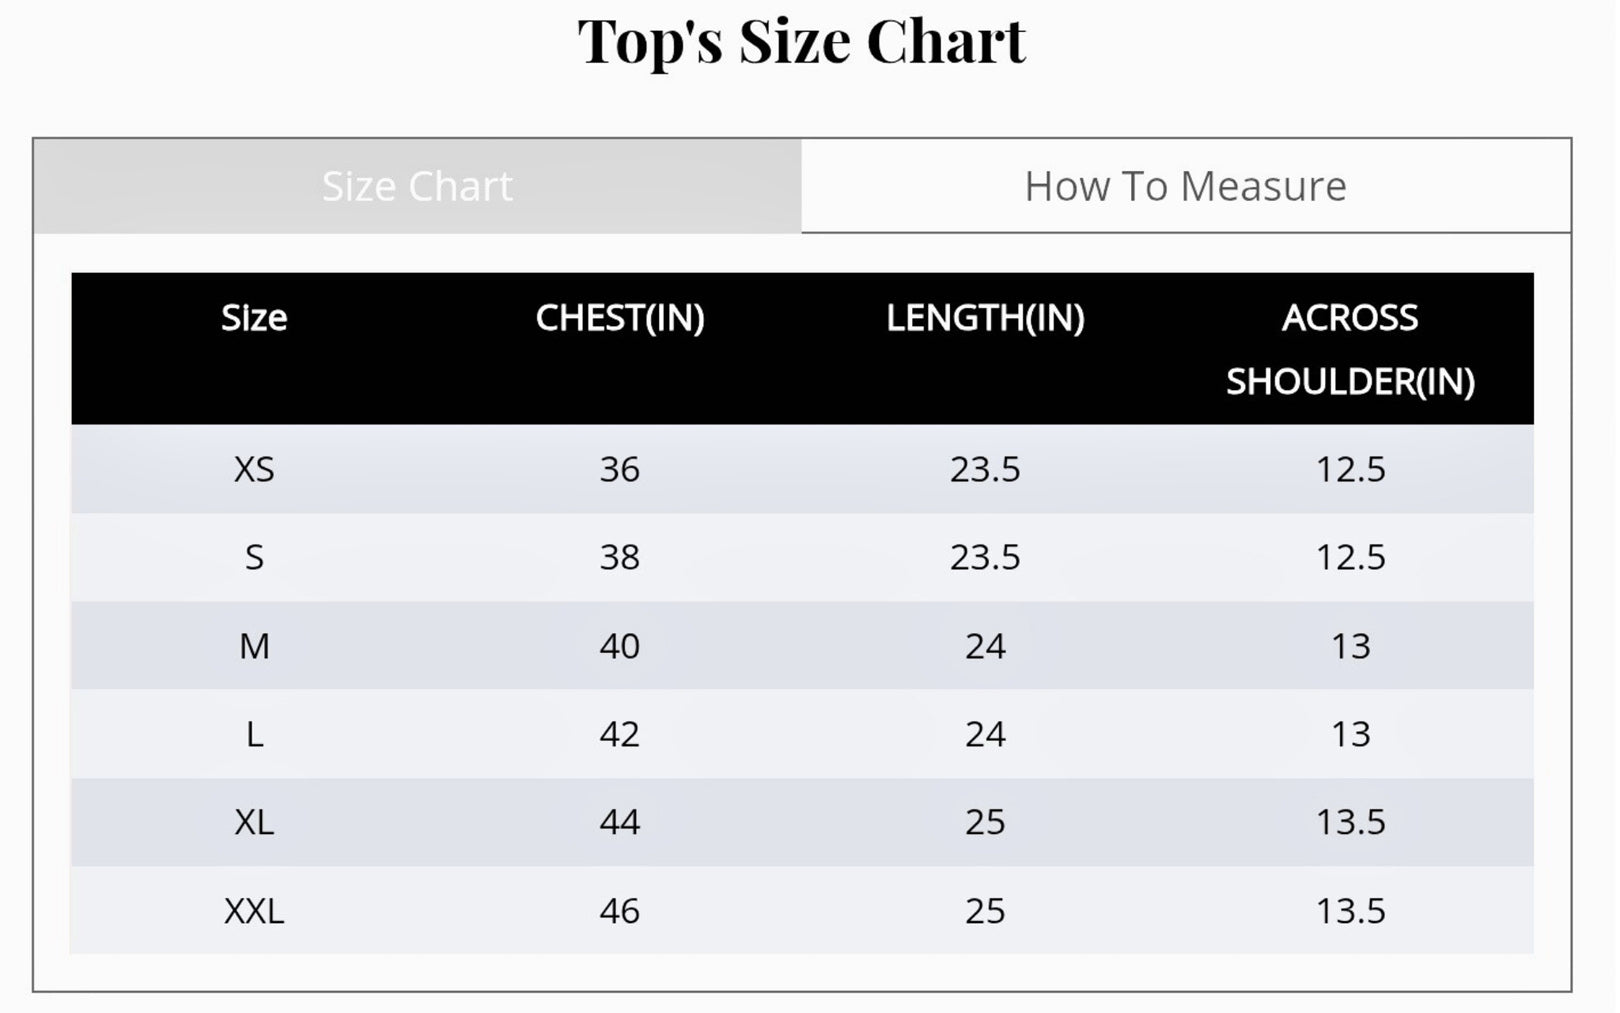Viewport: 1620px width, 1013px height.
Task: Click chest value 36 for XS
Action: 620,469
